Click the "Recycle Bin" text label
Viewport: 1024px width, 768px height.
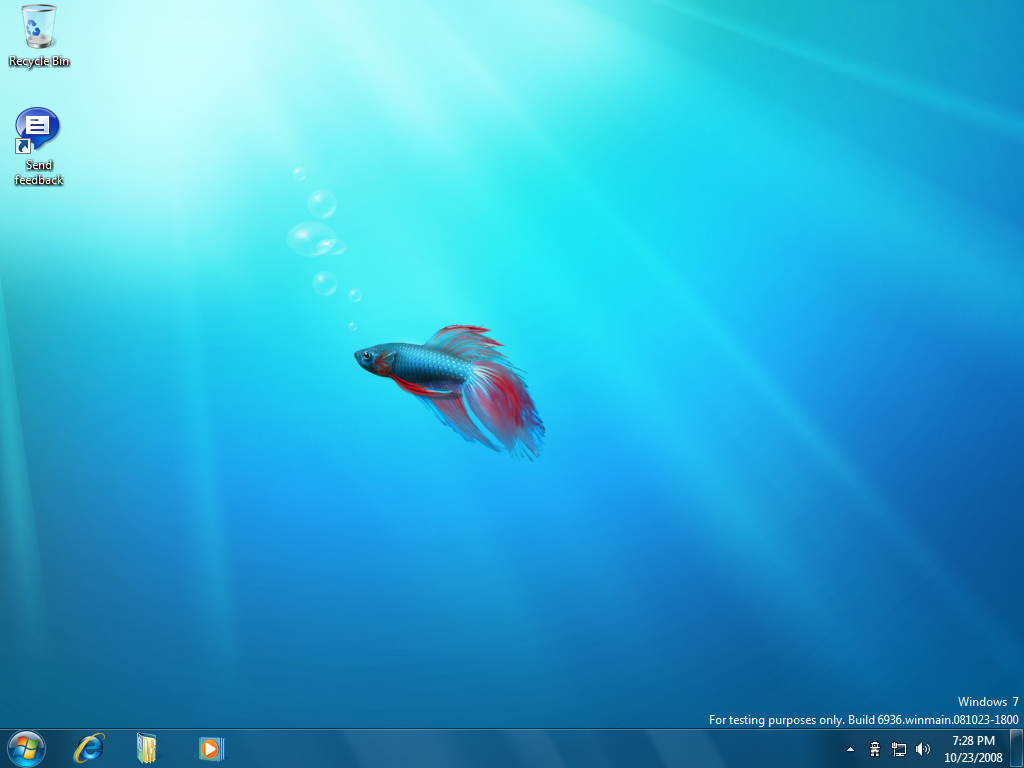(x=39, y=62)
